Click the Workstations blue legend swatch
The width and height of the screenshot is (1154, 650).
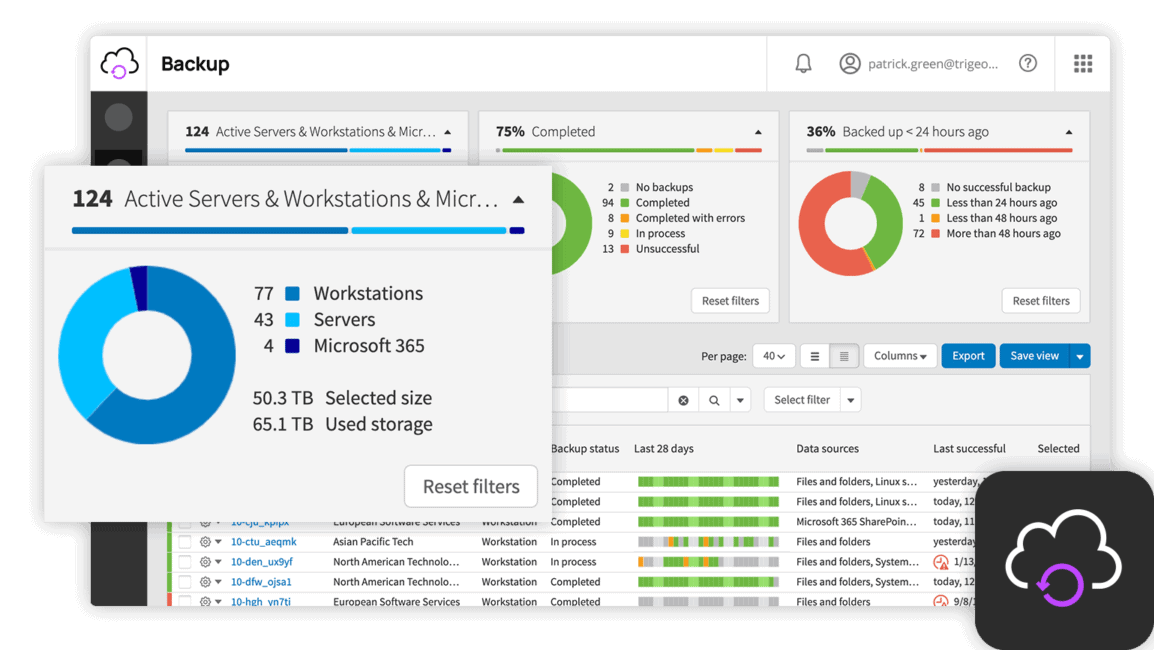[292, 294]
